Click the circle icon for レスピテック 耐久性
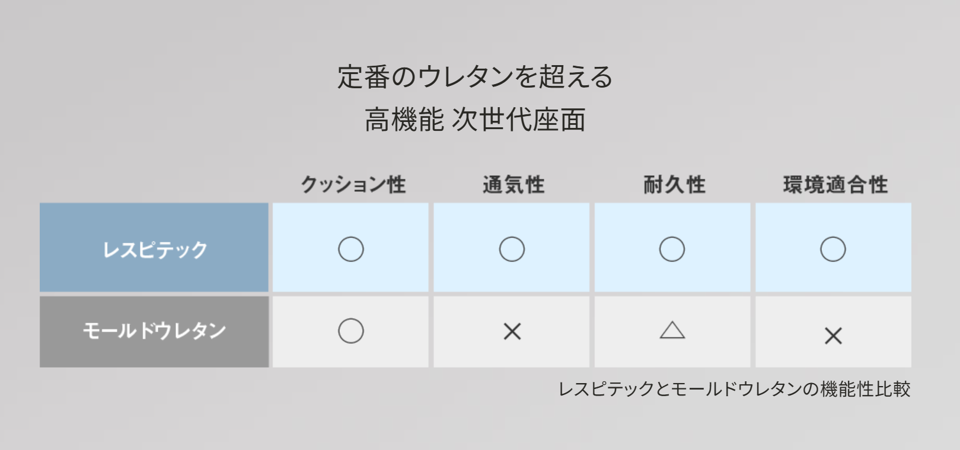The width and height of the screenshot is (960, 450). [672, 249]
